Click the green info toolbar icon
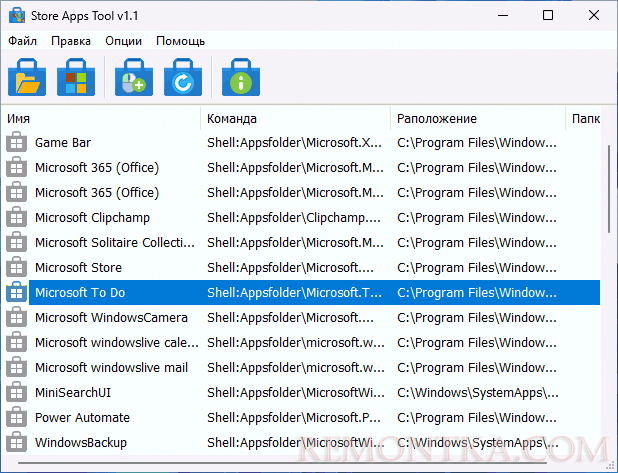618x473 pixels. pos(241,77)
